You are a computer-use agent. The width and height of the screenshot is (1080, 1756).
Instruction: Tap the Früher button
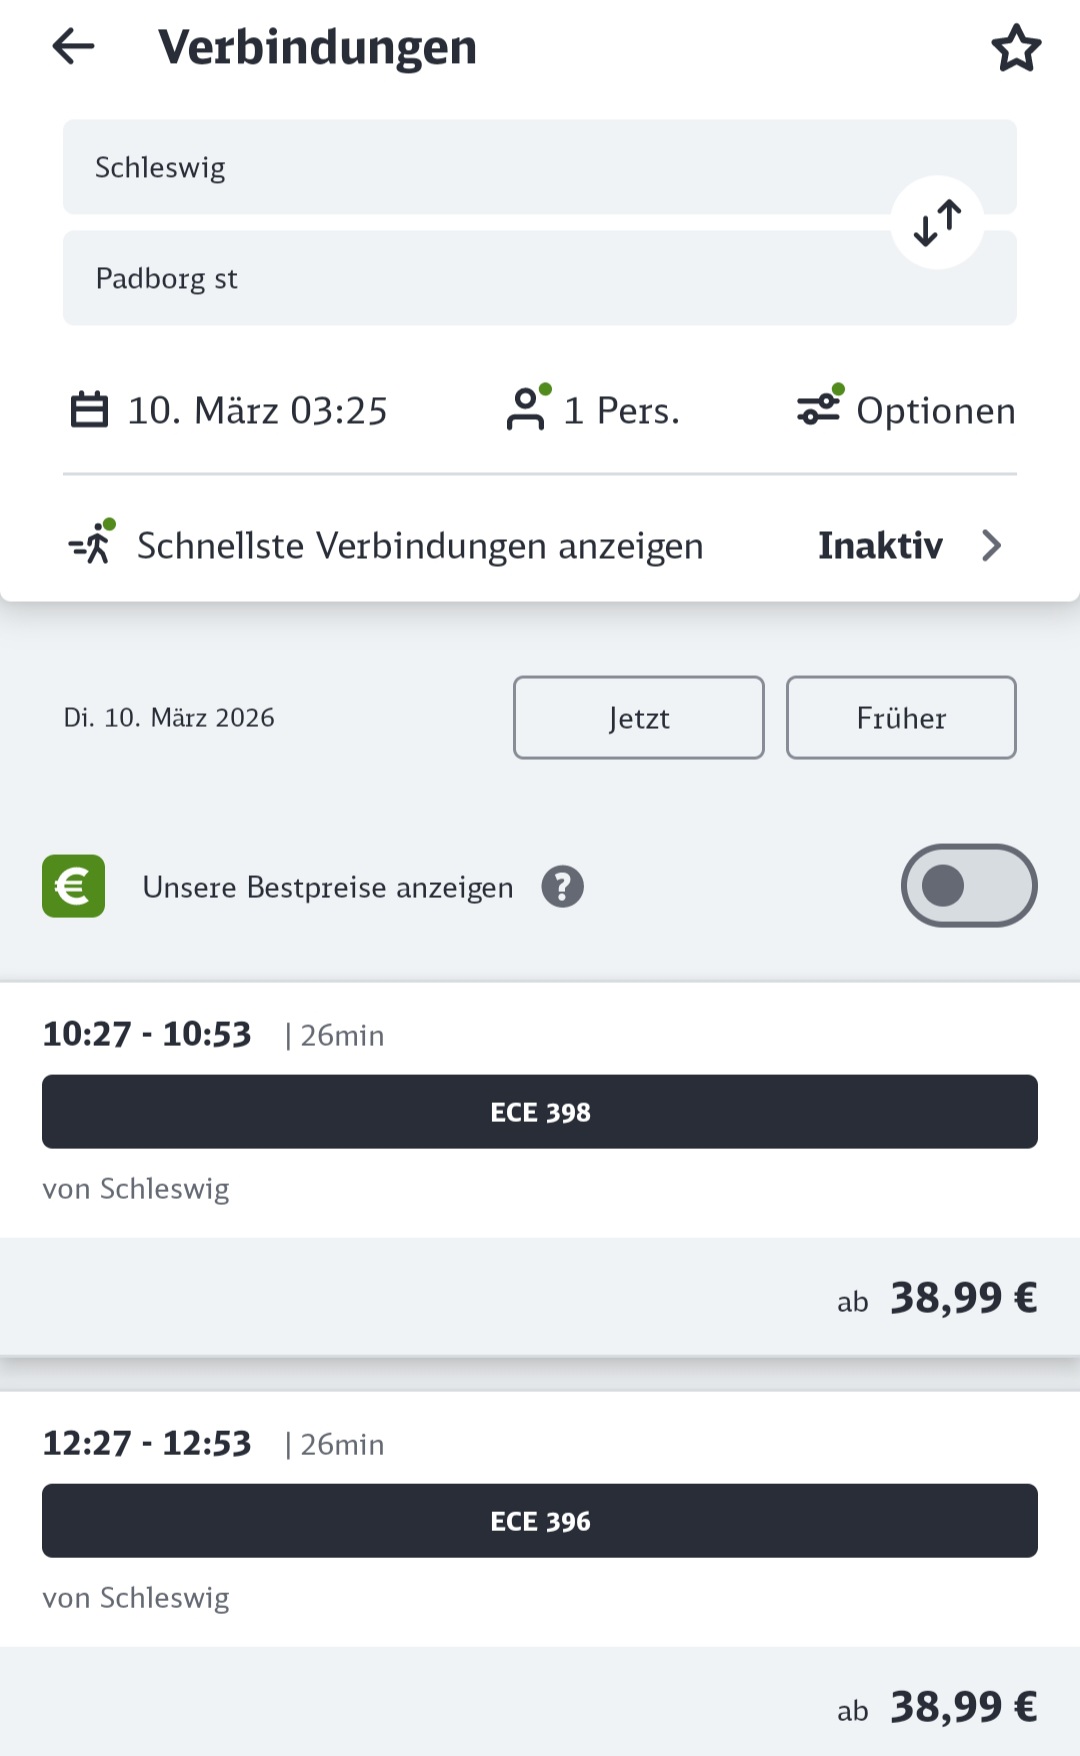pyautogui.click(x=901, y=718)
